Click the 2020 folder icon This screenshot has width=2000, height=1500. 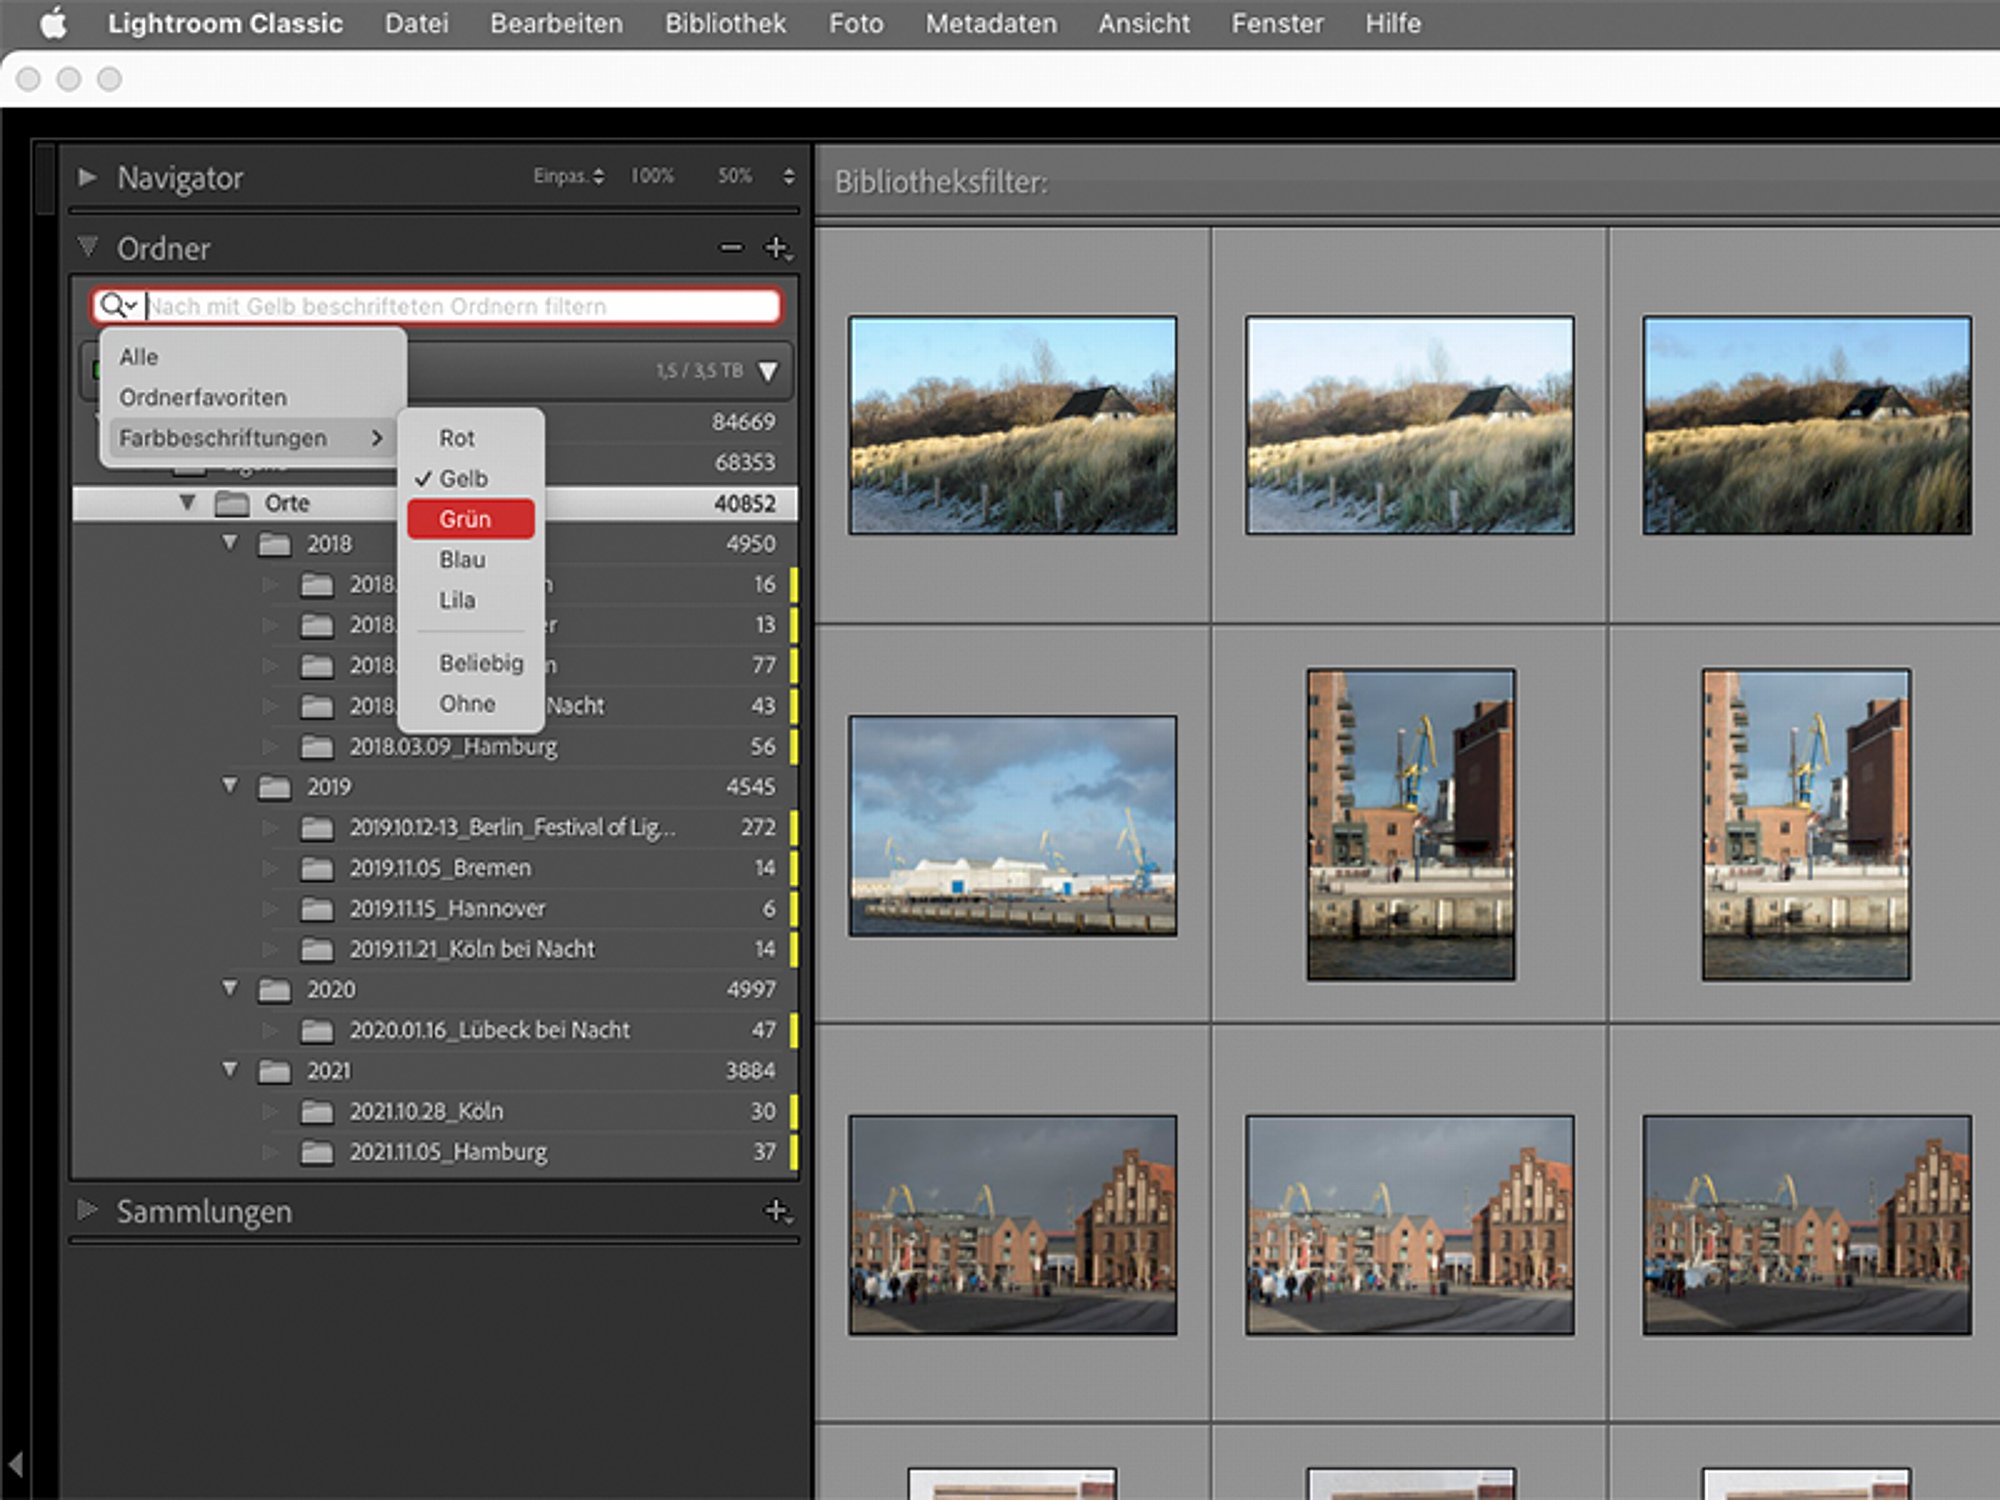click(274, 990)
